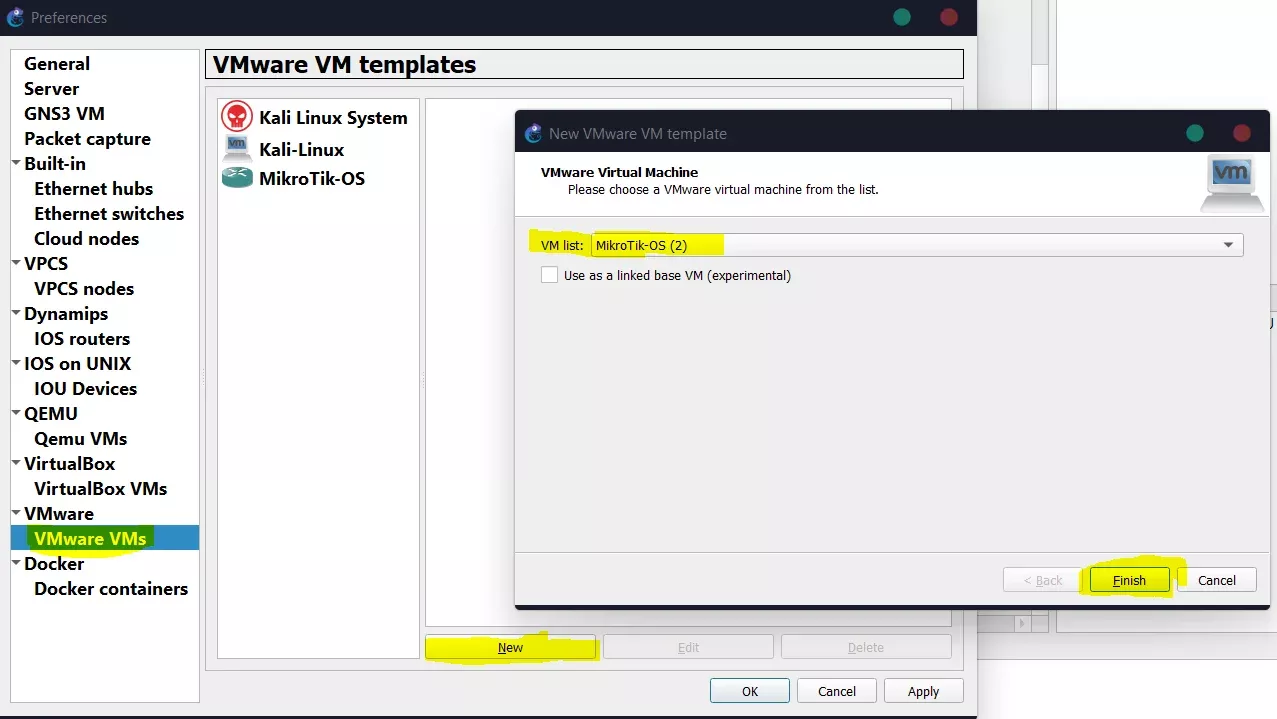Cancel the Preferences window

[x=837, y=691]
